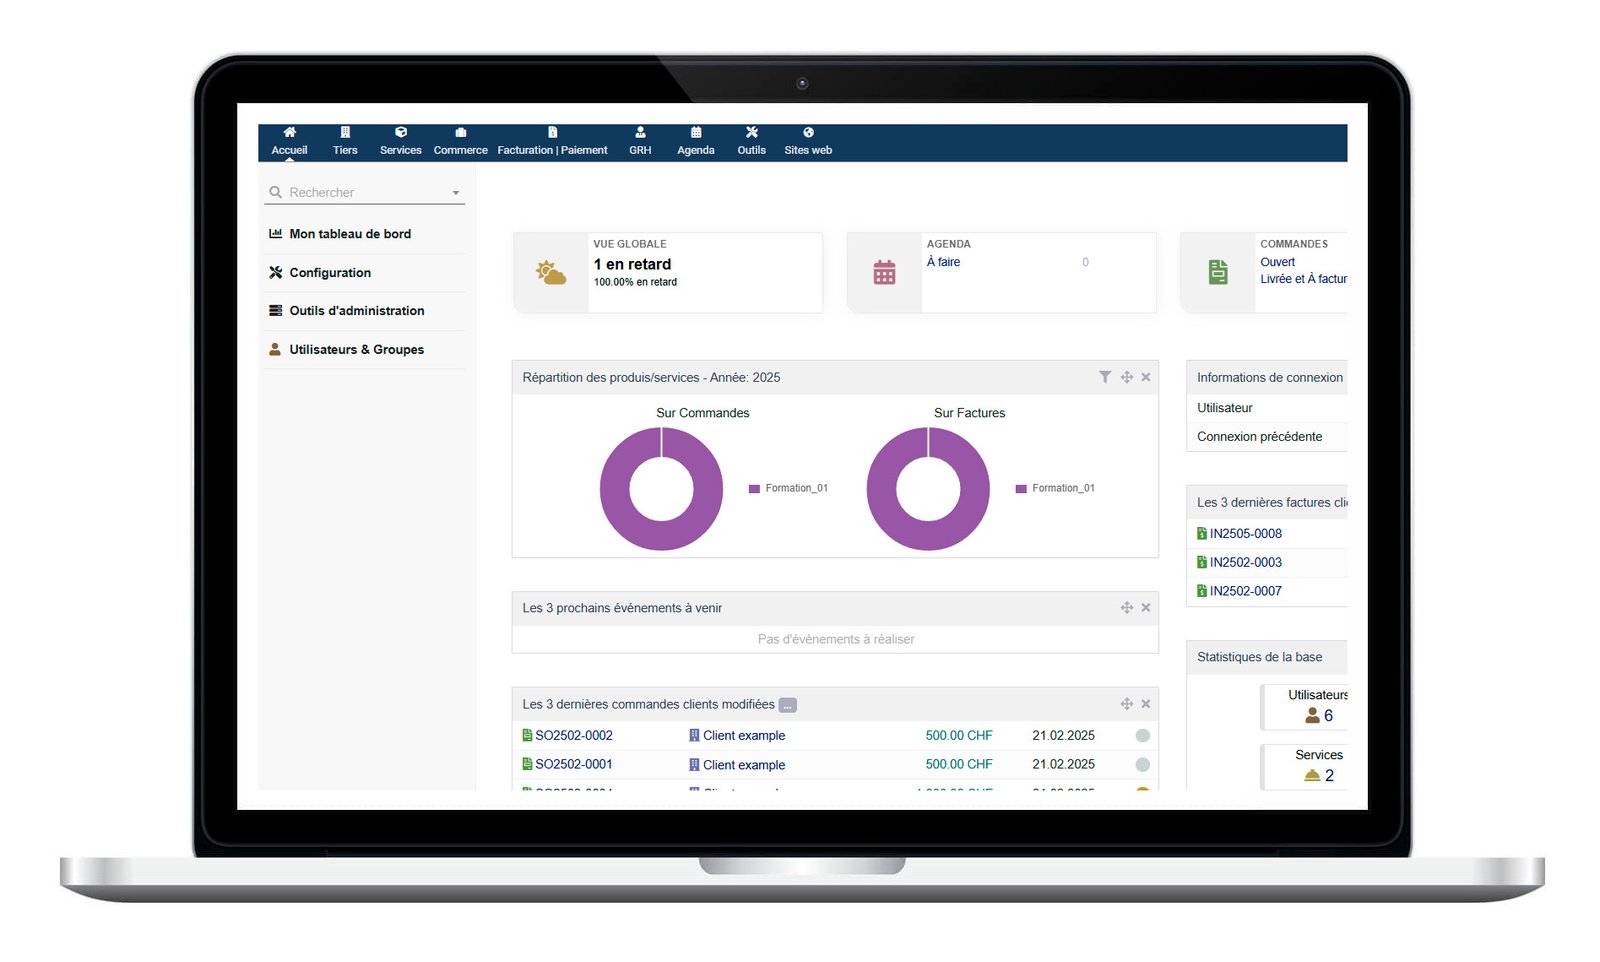Select Mon tableau de bord

tap(350, 233)
